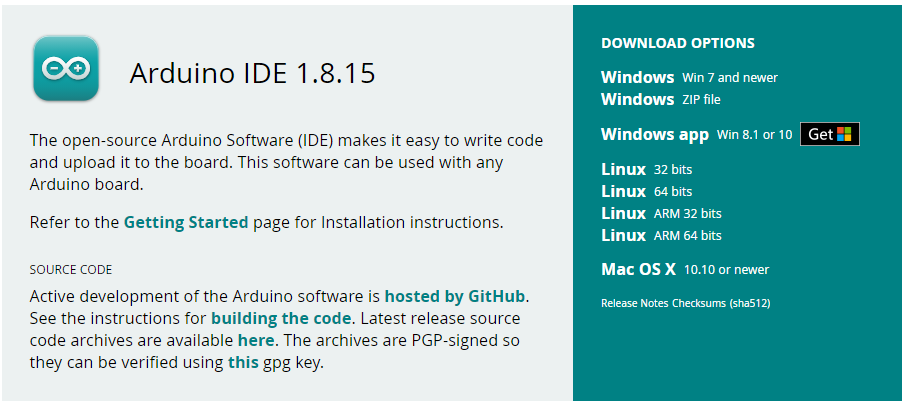Open 'this' gpg key link
This screenshot has width=908, height=405.
[243, 363]
